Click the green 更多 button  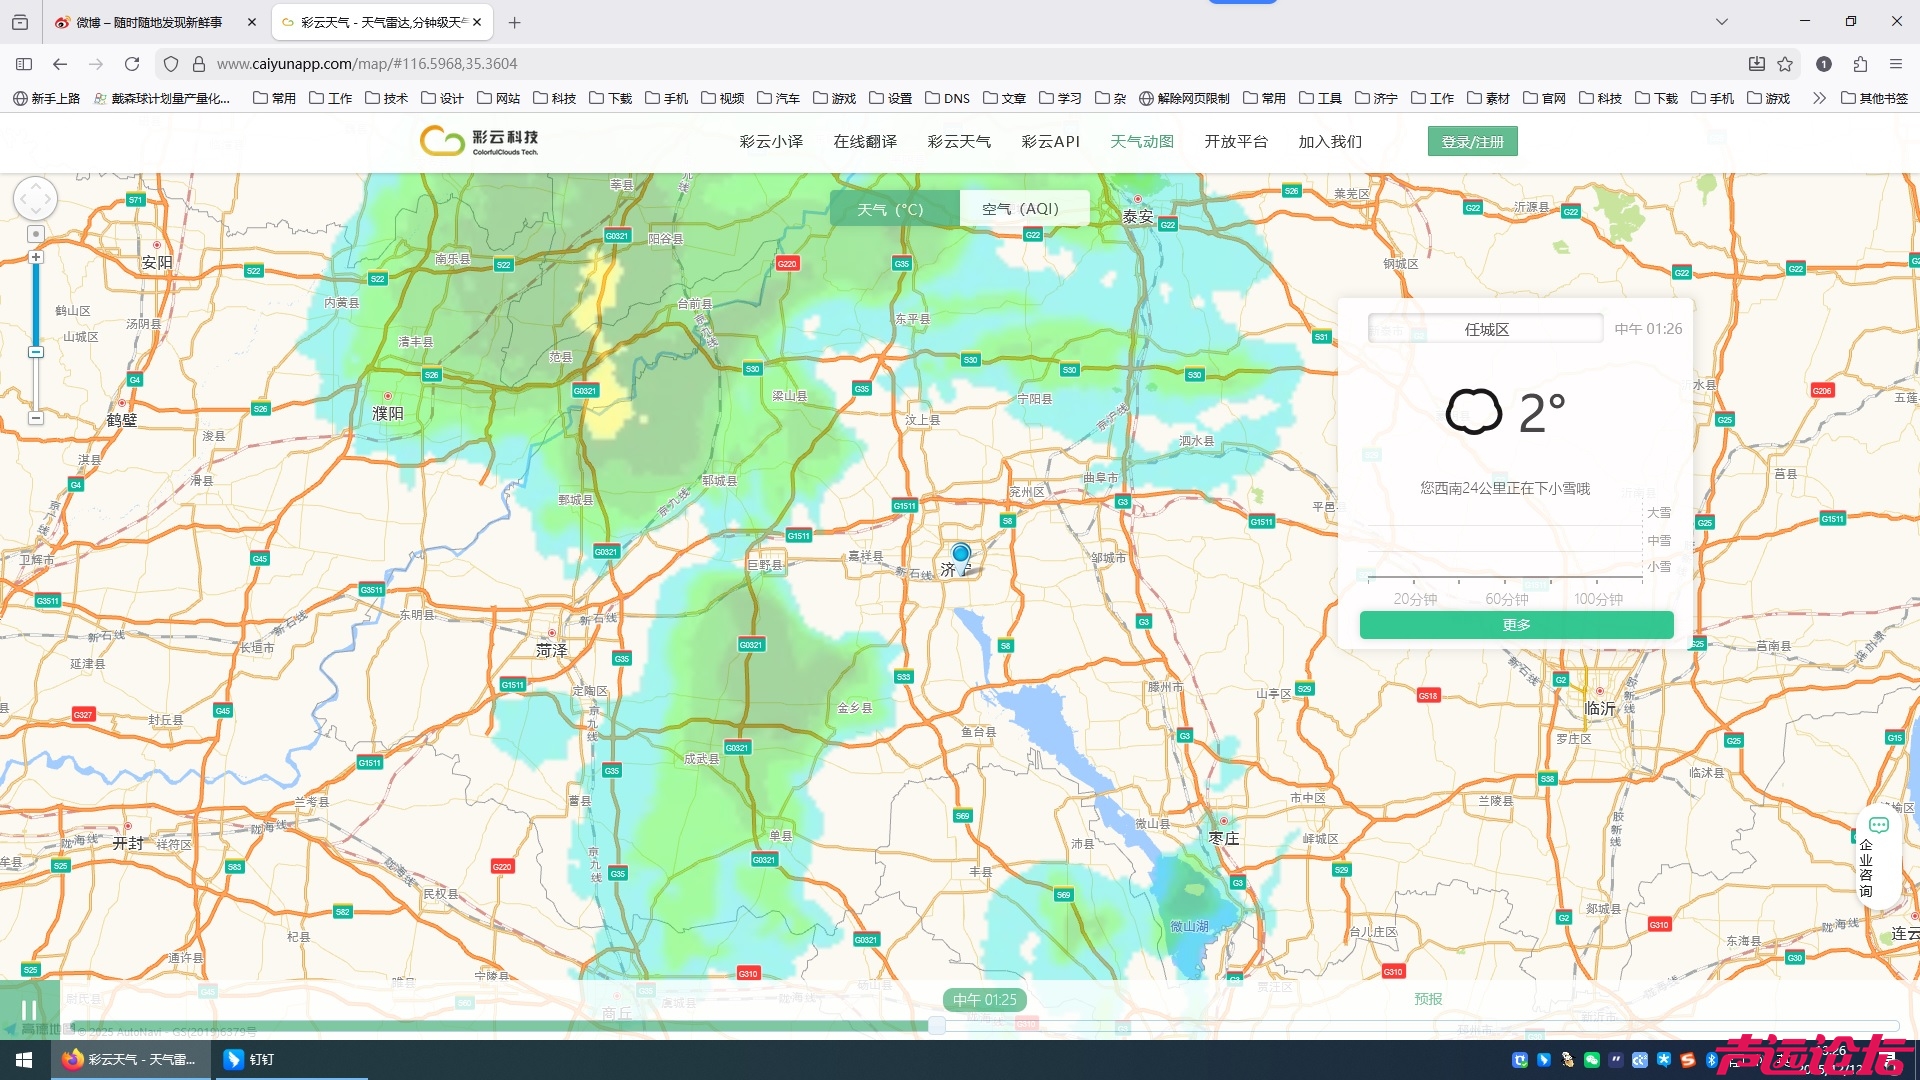point(1516,625)
